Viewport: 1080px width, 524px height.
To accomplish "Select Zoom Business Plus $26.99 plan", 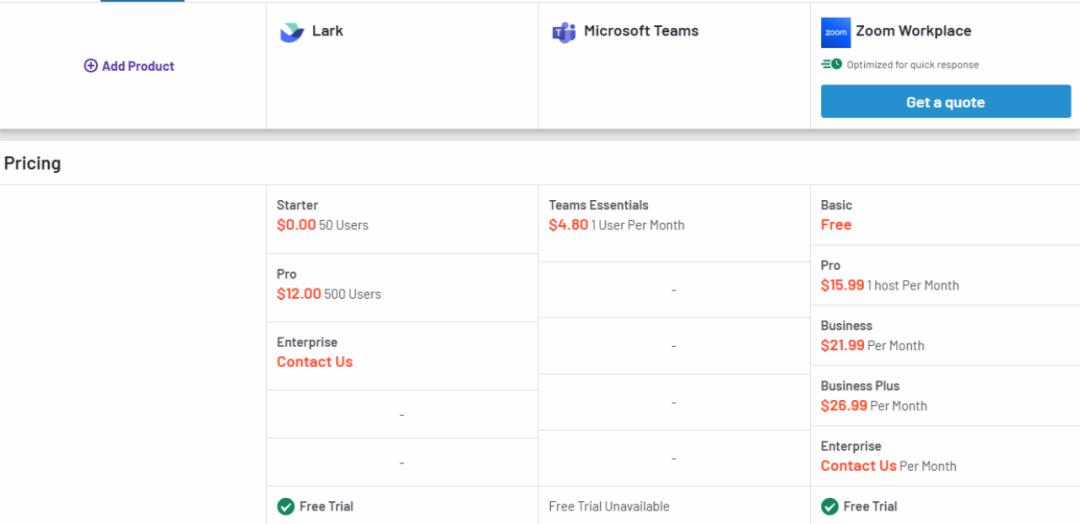I will pos(843,406).
